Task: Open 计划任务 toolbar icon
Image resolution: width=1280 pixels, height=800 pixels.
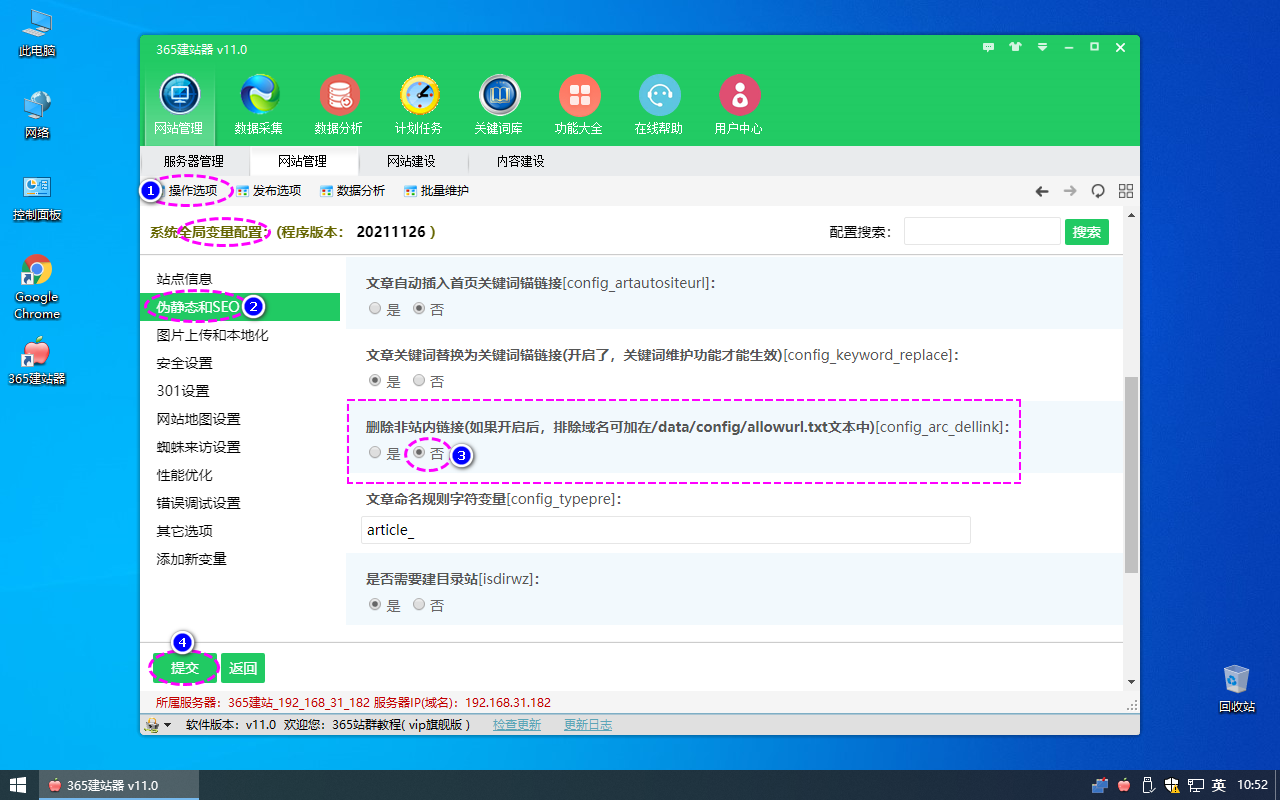Action: [x=419, y=105]
